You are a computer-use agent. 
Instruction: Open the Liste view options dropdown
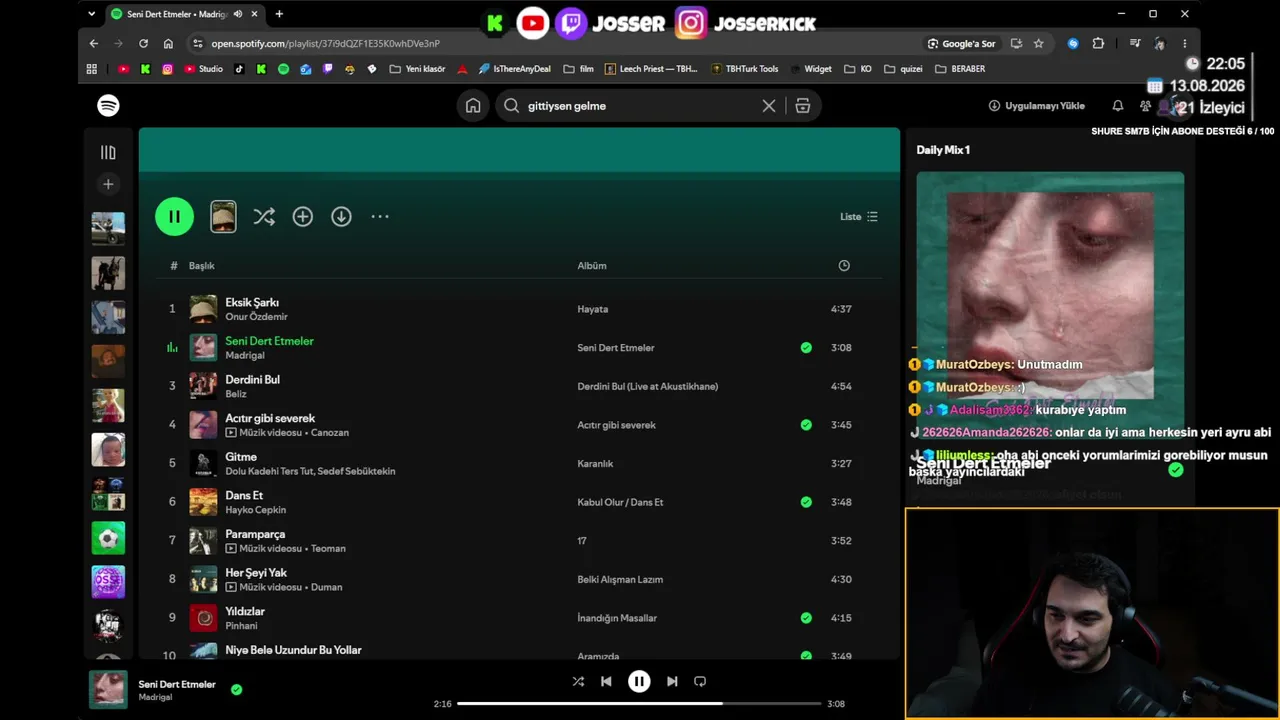[859, 216]
